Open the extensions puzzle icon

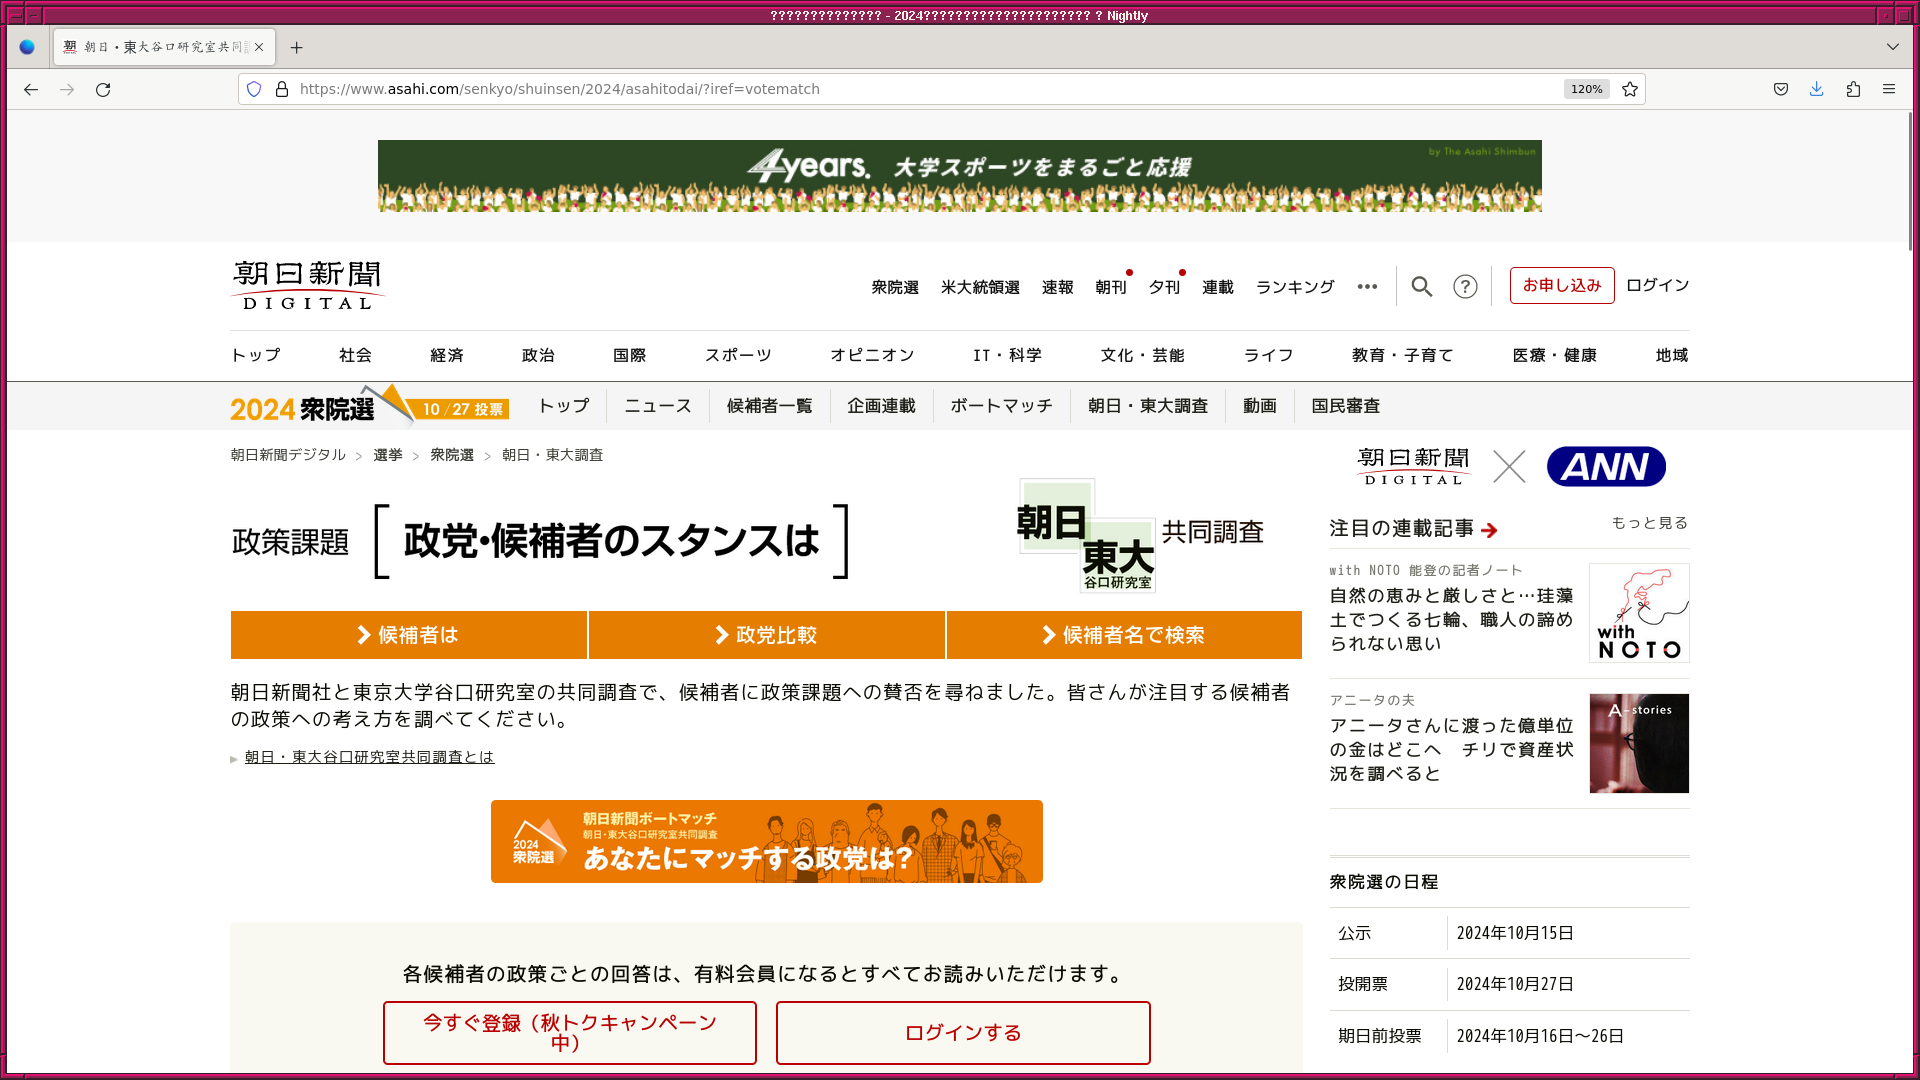click(x=1853, y=89)
